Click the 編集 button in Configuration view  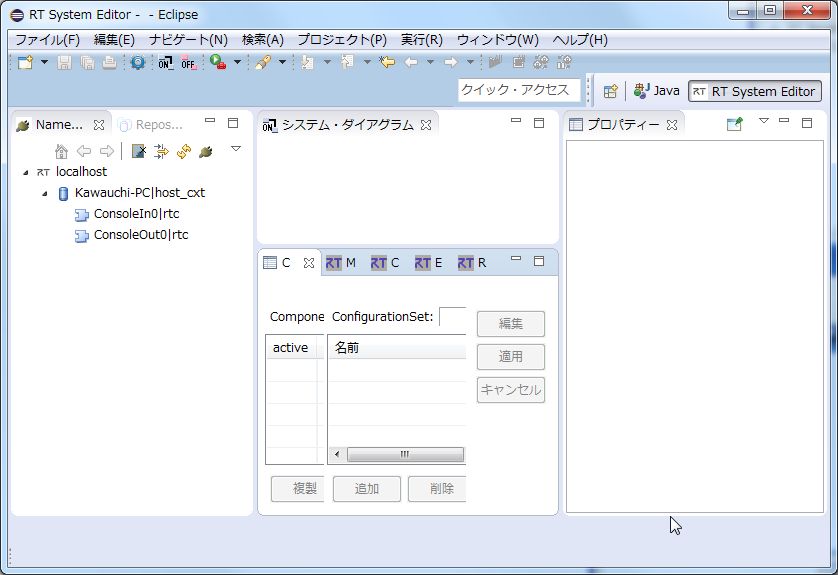coord(511,324)
